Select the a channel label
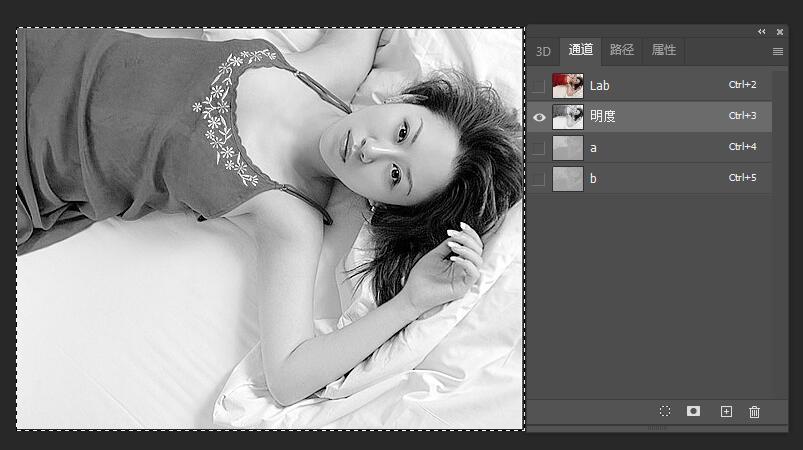 593,148
